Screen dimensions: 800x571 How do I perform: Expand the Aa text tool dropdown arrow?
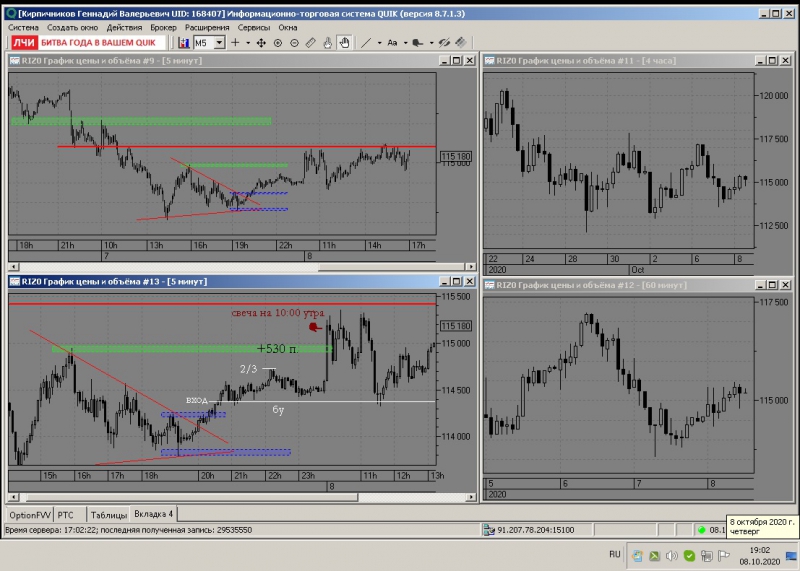click(405, 43)
